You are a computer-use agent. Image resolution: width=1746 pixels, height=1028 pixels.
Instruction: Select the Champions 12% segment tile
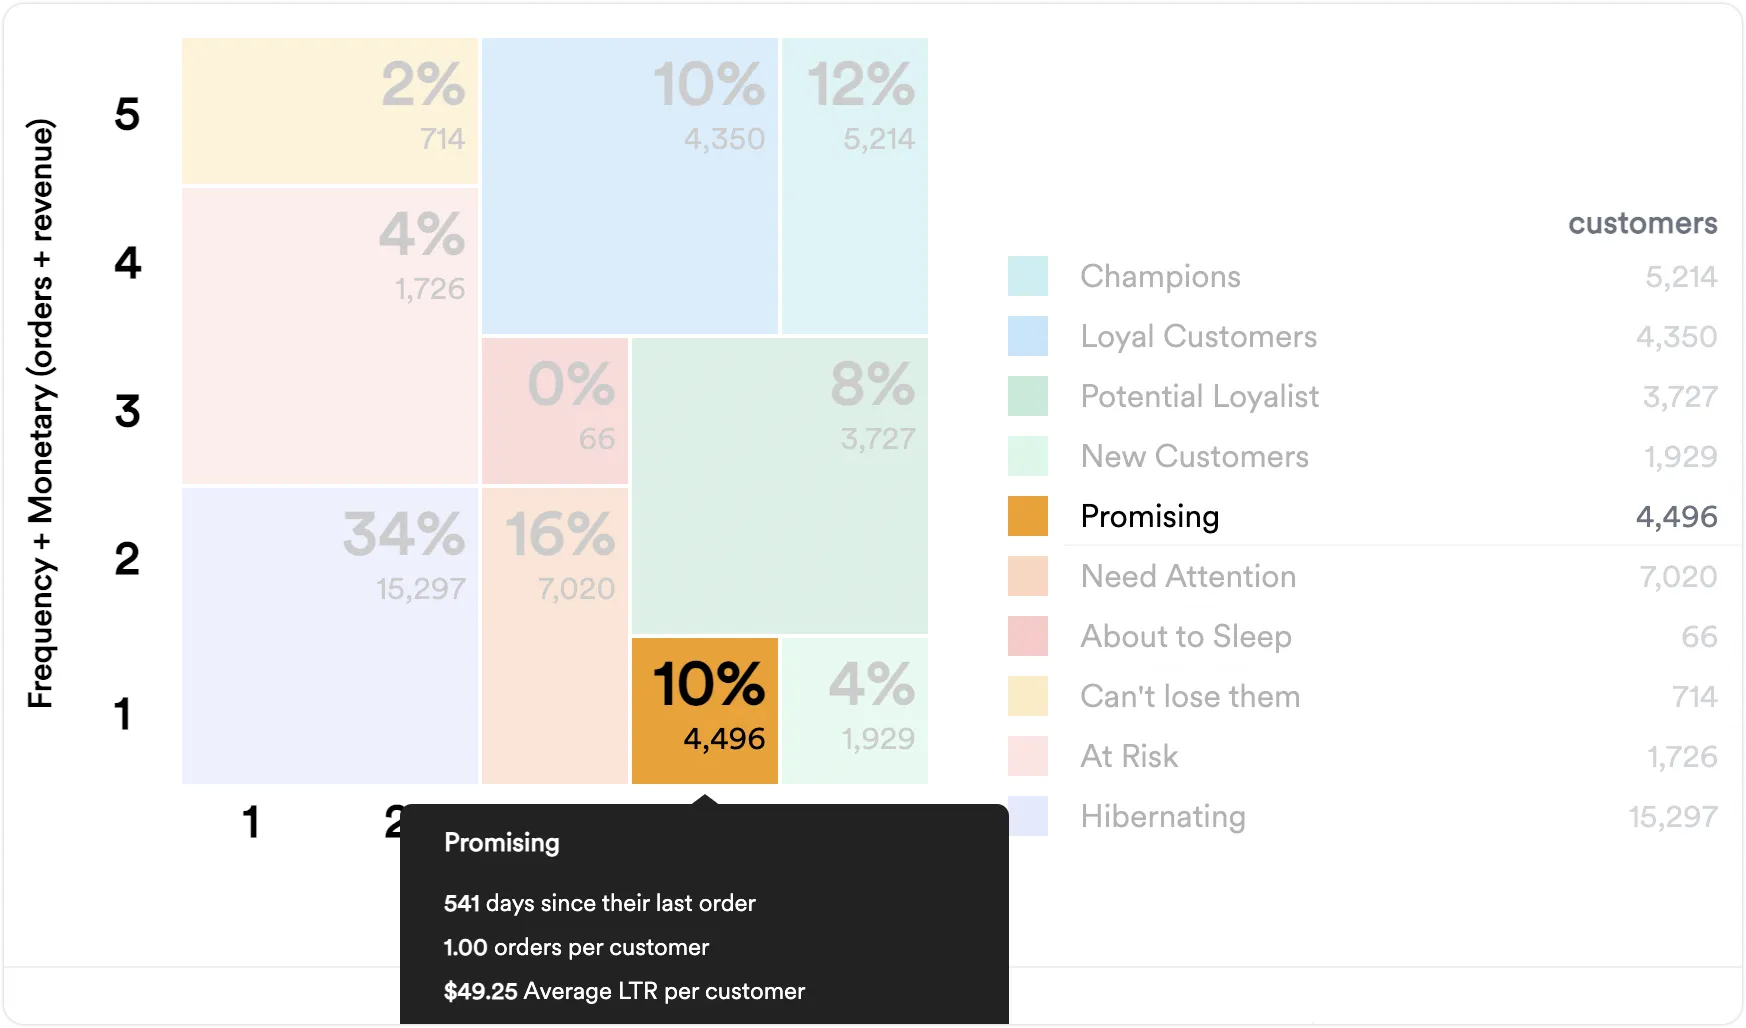855,186
